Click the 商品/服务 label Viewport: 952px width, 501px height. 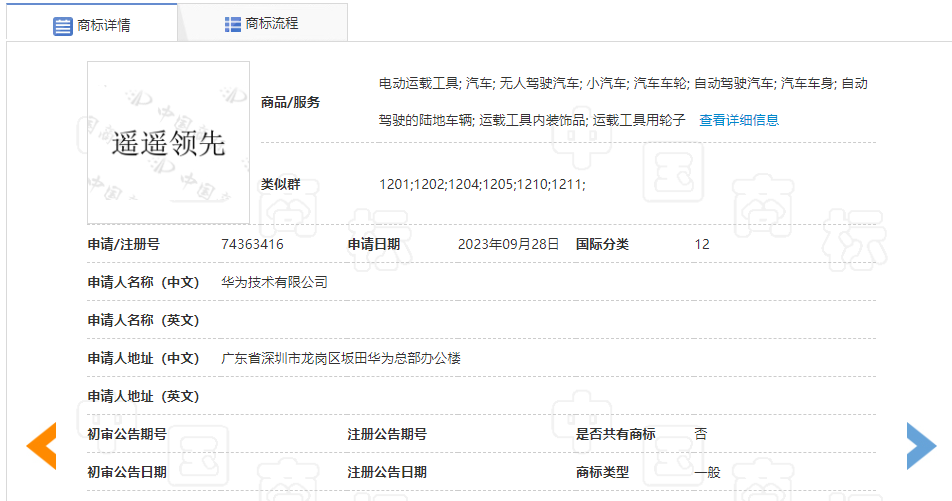[290, 102]
